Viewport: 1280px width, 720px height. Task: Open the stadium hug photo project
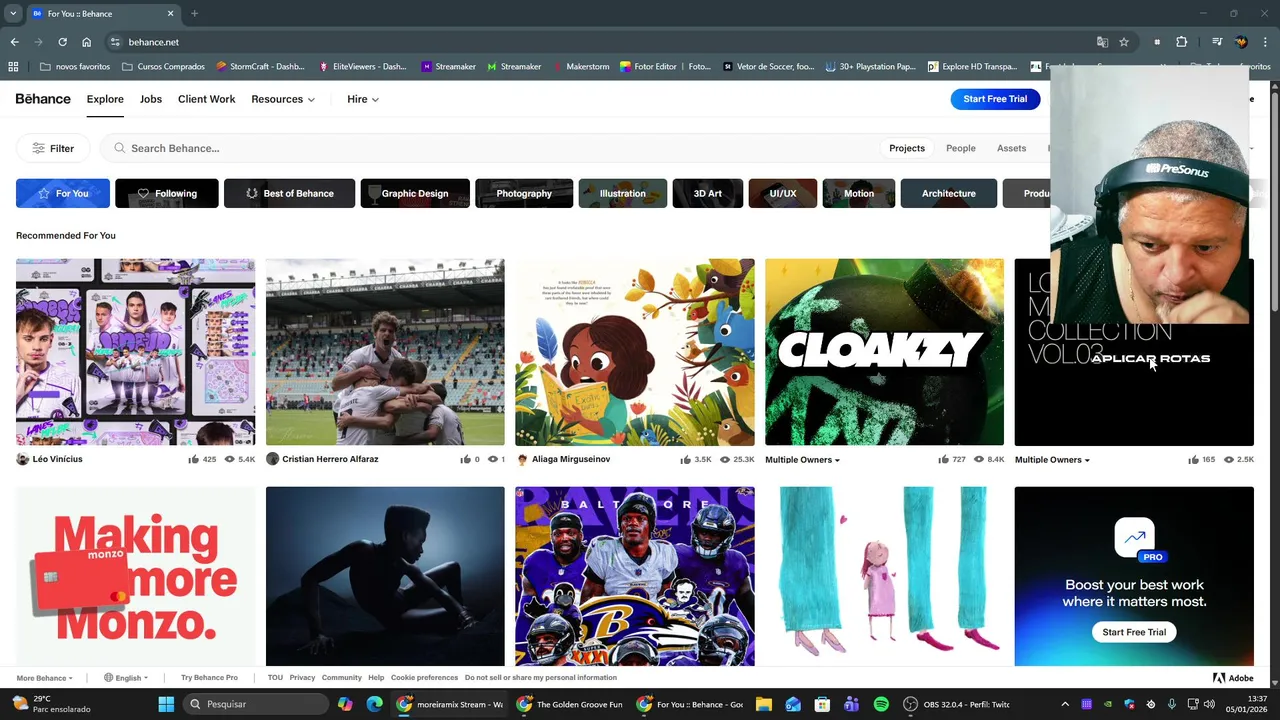tap(385, 352)
